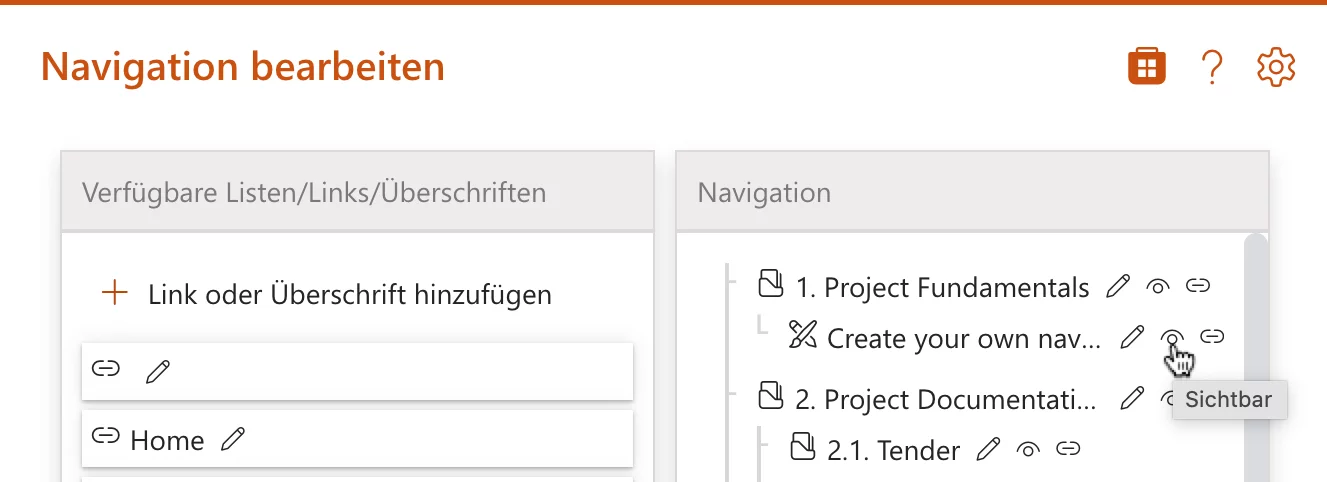Select the 1. Project Fundamentals tree node
This screenshot has height=482, width=1327.
[x=941, y=288]
